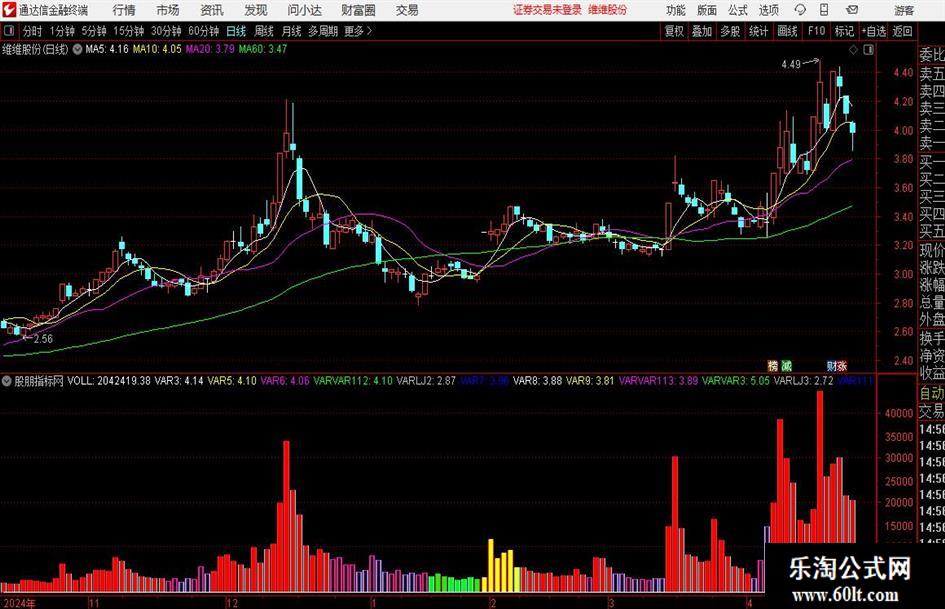The image size is (945, 609).
Task: Click the 4.49 high price label
Action: 791,64
